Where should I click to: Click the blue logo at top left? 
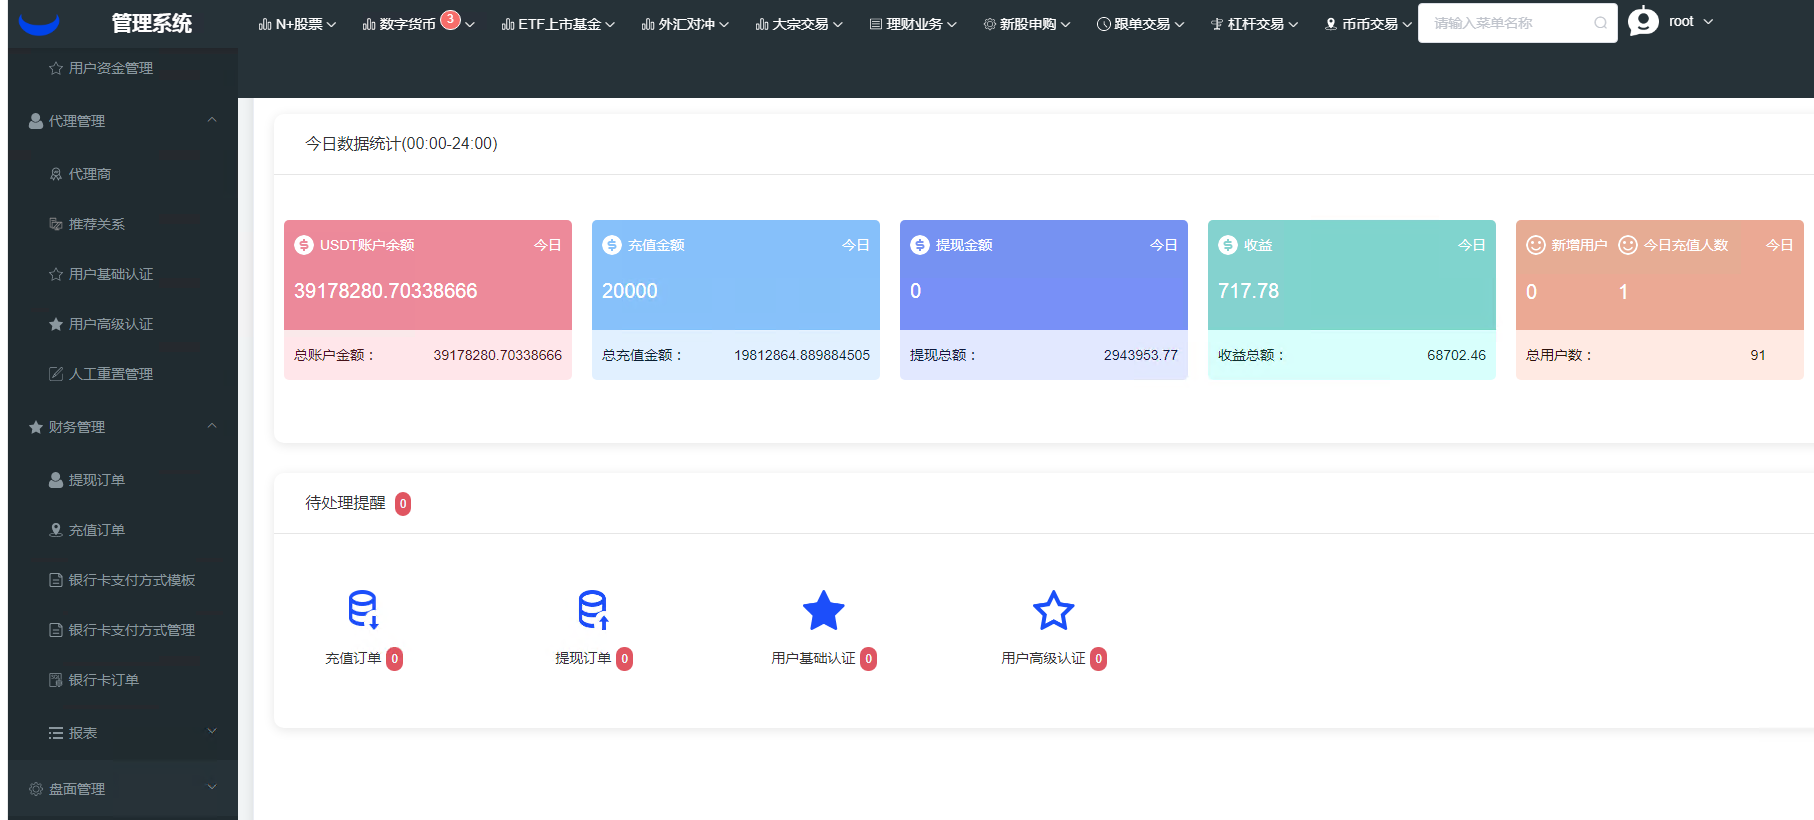pyautogui.click(x=39, y=24)
